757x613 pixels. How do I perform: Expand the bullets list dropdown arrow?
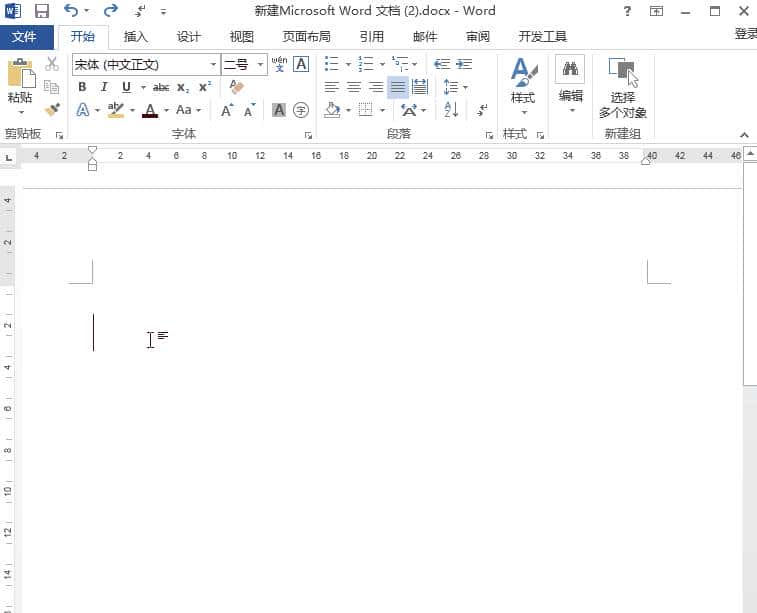coord(348,64)
